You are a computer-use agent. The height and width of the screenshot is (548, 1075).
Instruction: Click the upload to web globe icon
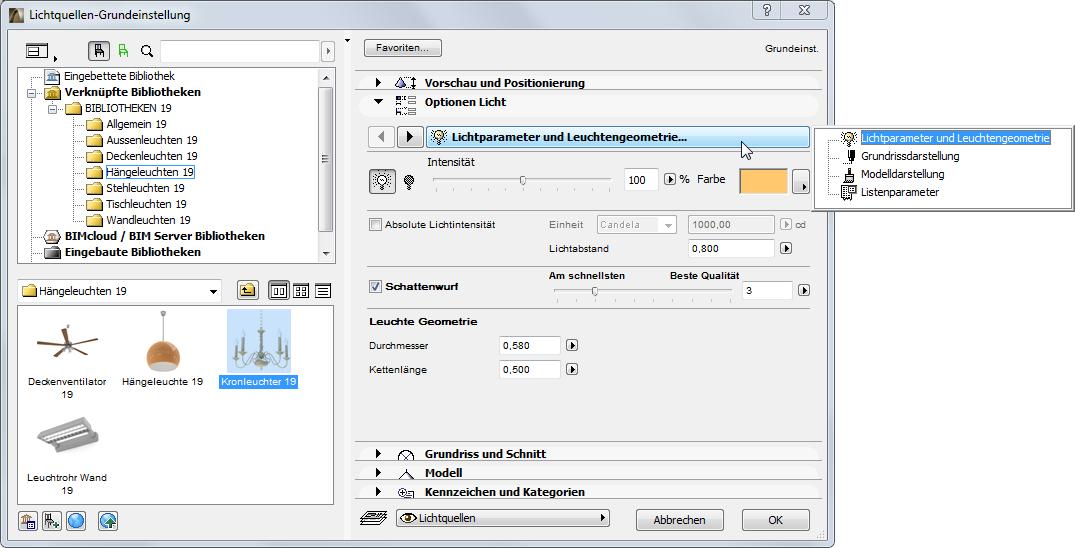pyautogui.click(x=108, y=521)
